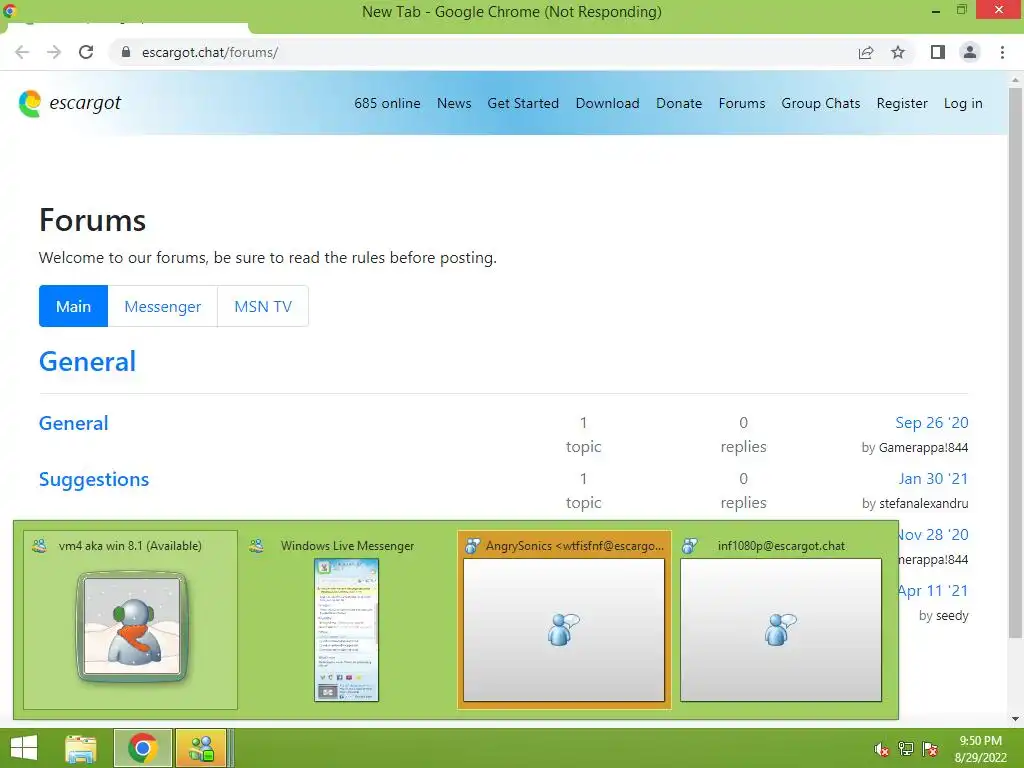Open the General category heading link

[88, 361]
